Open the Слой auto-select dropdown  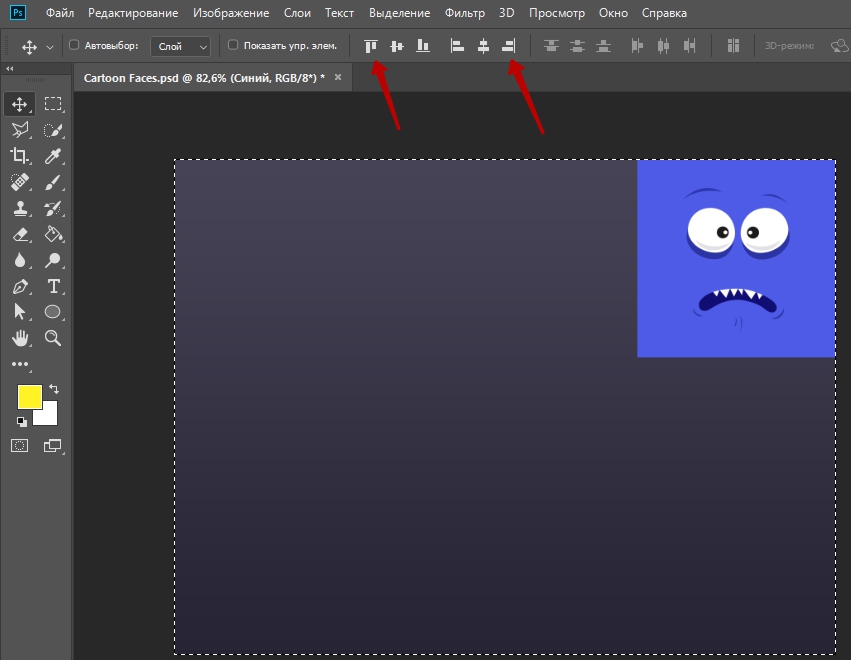point(181,47)
